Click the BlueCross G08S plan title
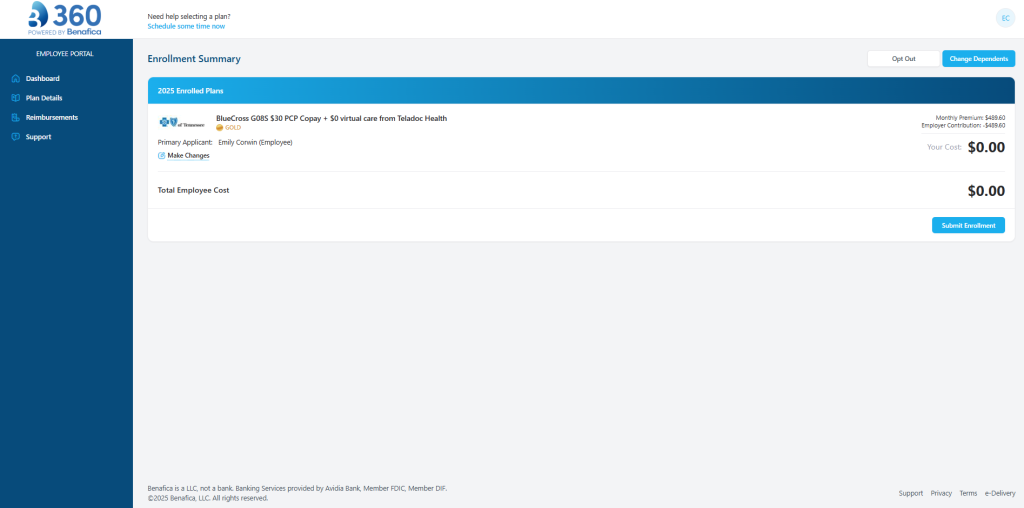The height and width of the screenshot is (508, 1024). pyautogui.click(x=331, y=118)
